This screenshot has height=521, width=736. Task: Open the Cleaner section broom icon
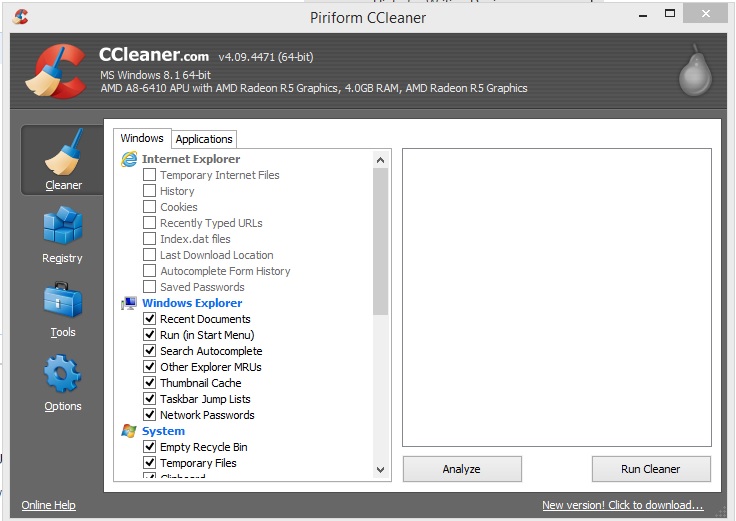64,152
